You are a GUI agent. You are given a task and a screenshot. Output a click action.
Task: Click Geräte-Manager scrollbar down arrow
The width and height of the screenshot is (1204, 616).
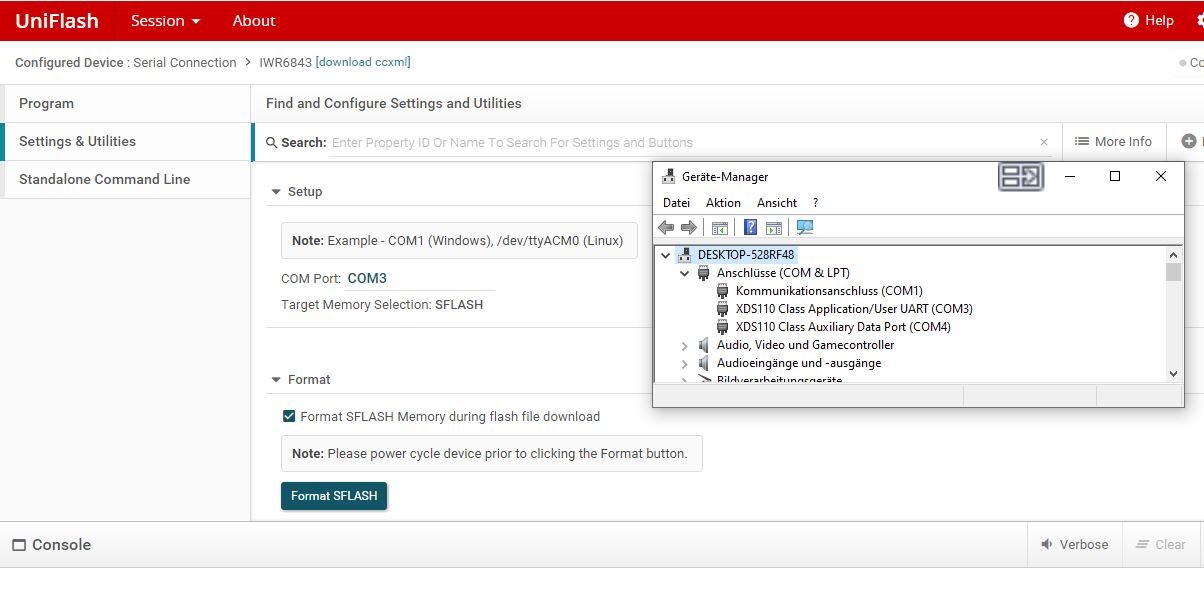1173,374
